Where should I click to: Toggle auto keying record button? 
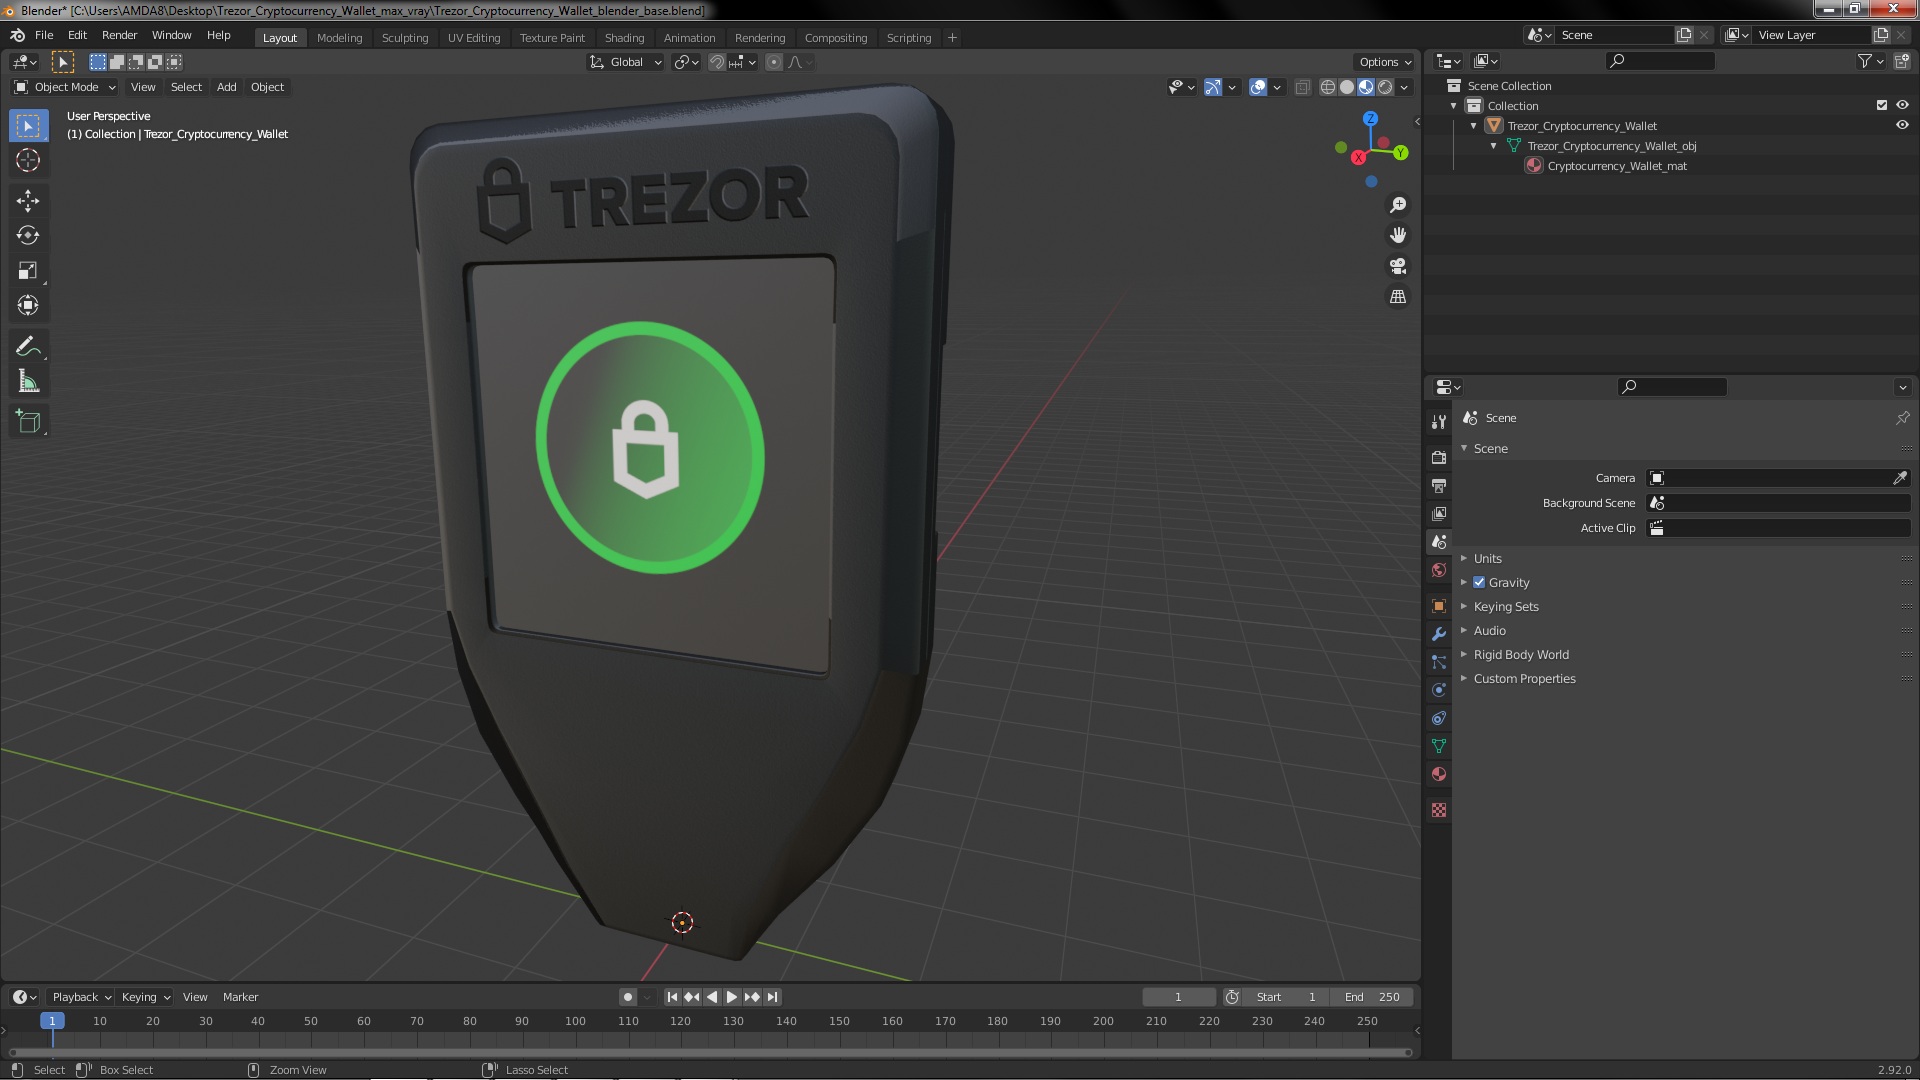coord(627,997)
